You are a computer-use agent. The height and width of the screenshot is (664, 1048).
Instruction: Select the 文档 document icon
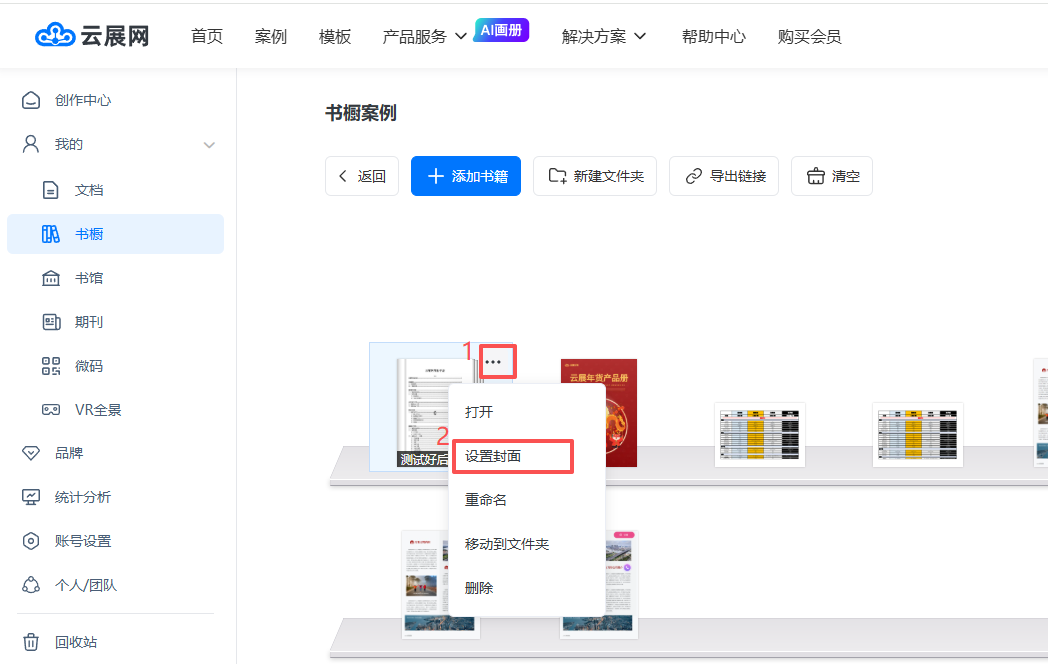point(51,190)
